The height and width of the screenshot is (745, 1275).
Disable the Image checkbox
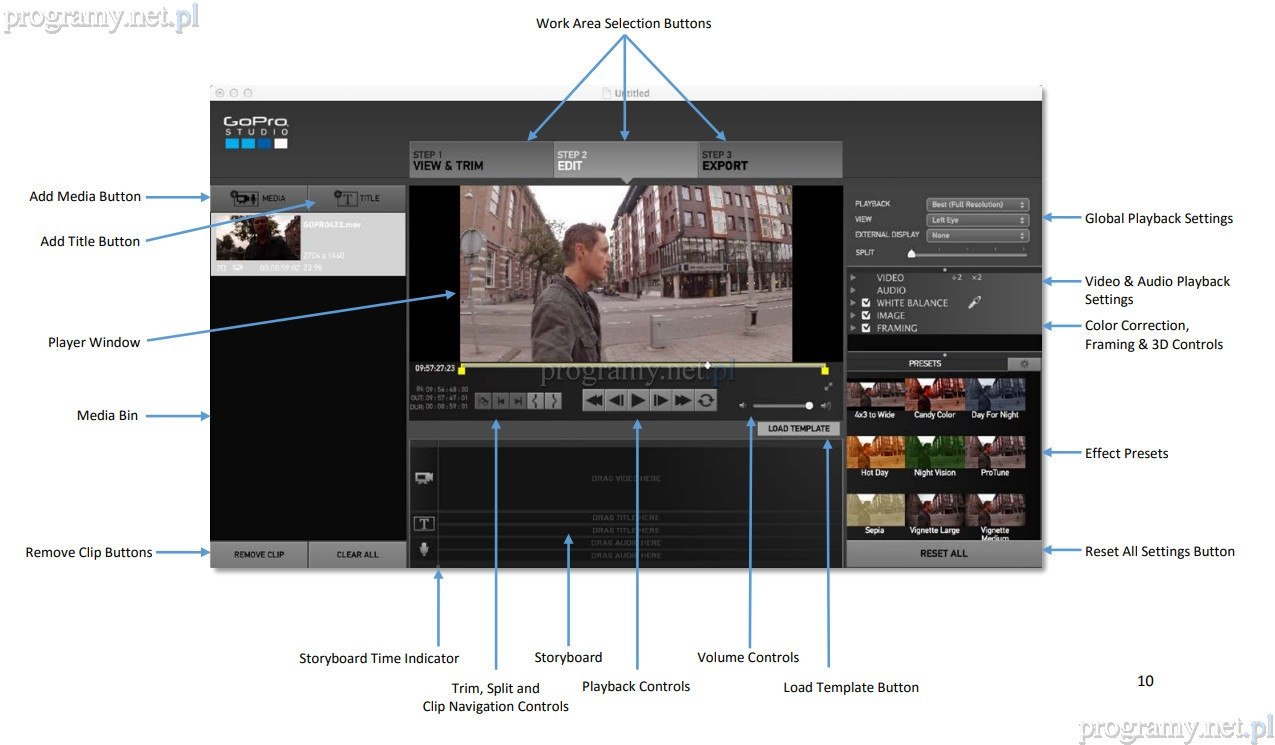(866, 315)
